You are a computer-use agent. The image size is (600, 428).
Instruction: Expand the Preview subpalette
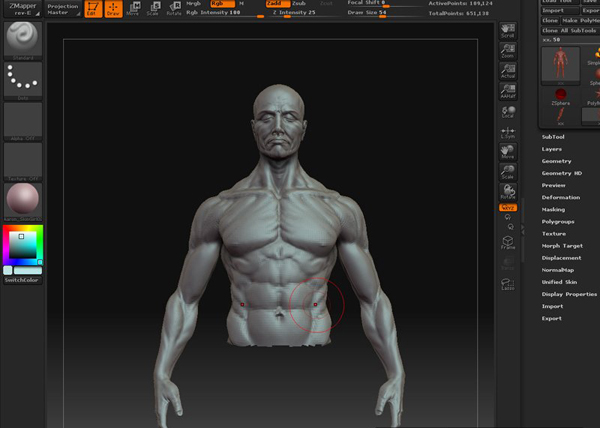(553, 186)
